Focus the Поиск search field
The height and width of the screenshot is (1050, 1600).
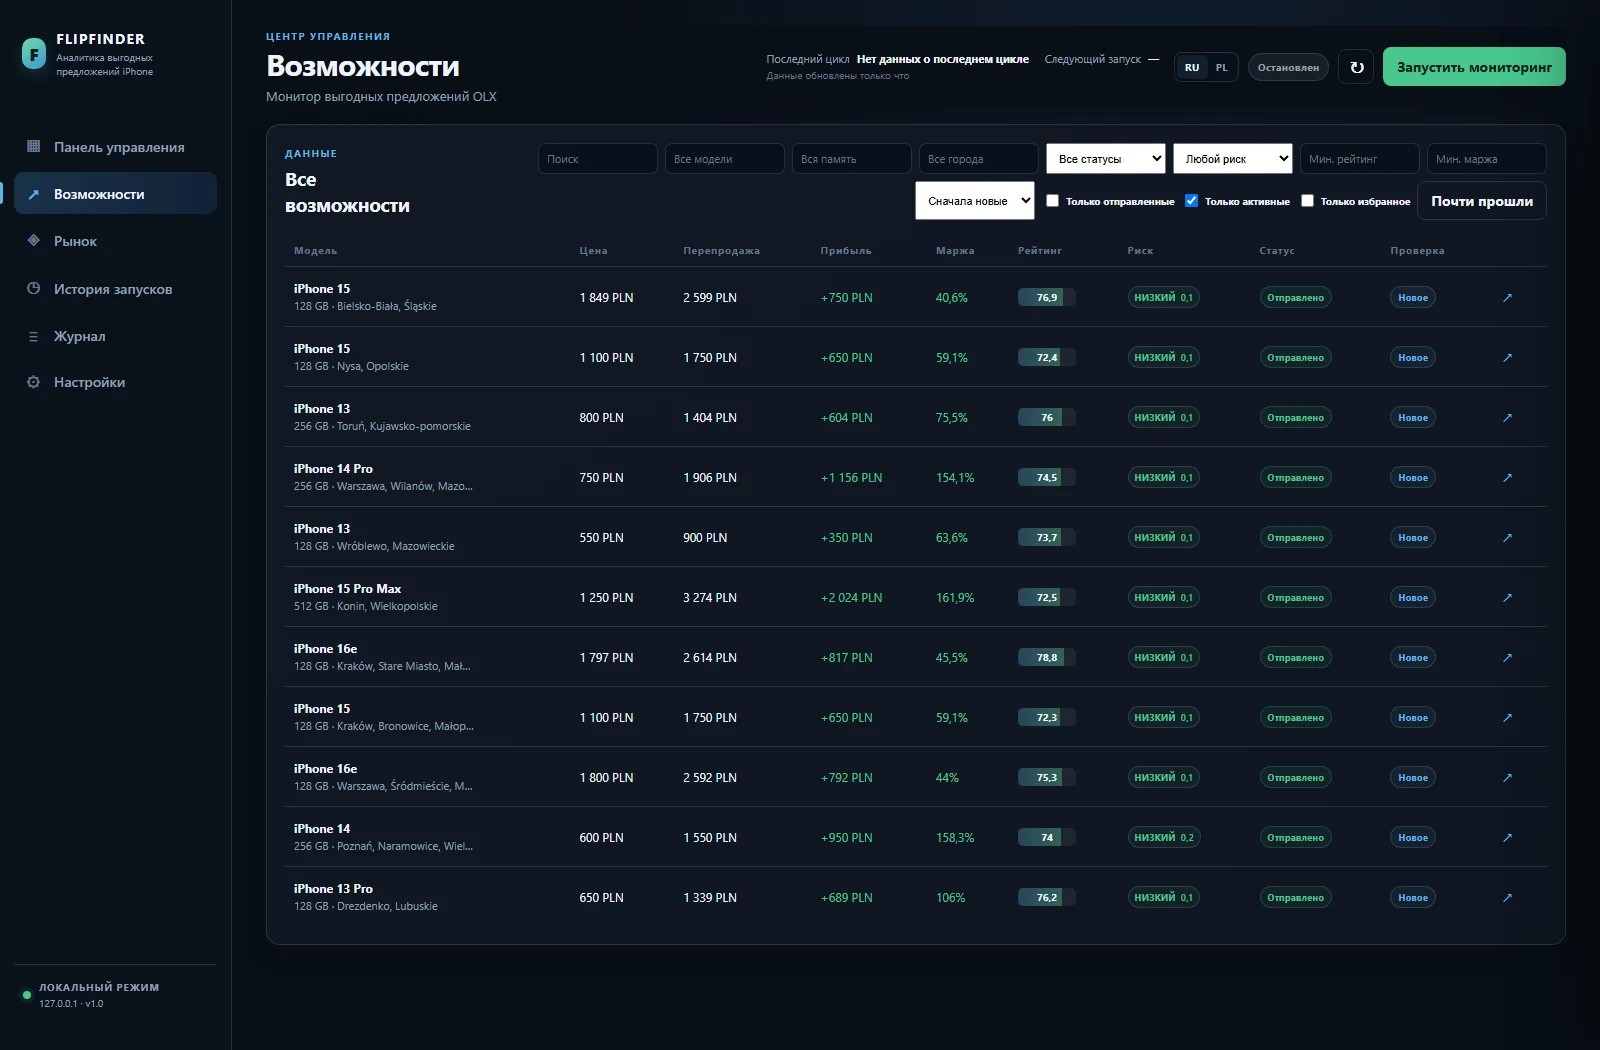598,158
